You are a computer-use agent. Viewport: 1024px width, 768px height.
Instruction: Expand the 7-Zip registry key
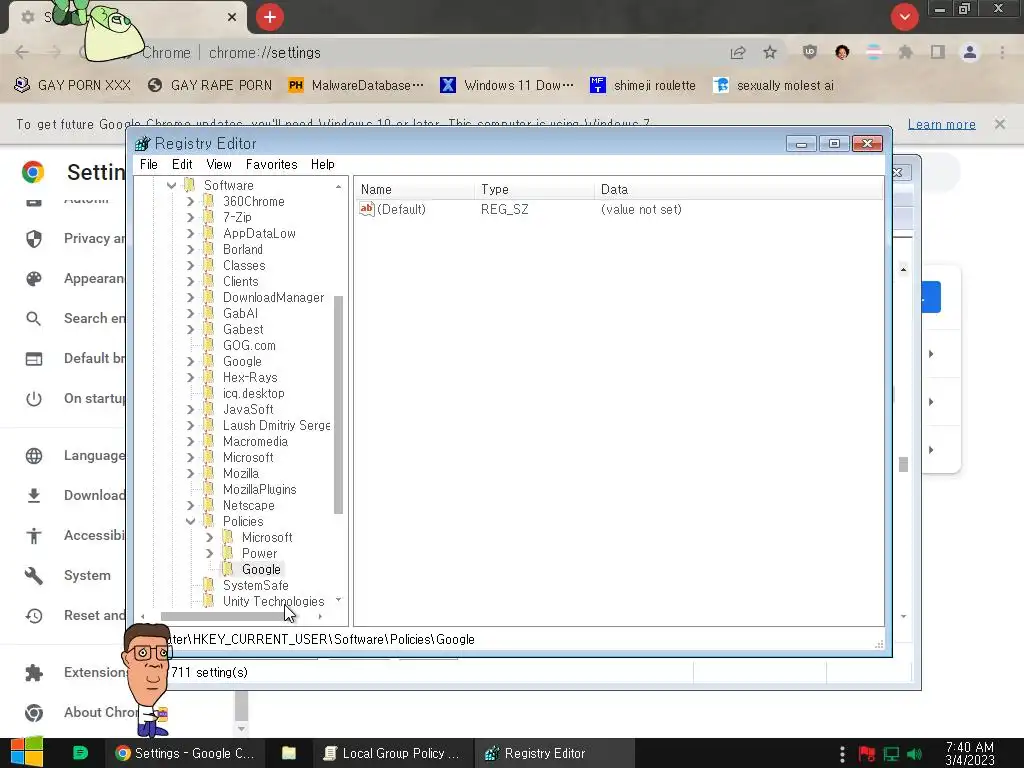click(x=190, y=217)
